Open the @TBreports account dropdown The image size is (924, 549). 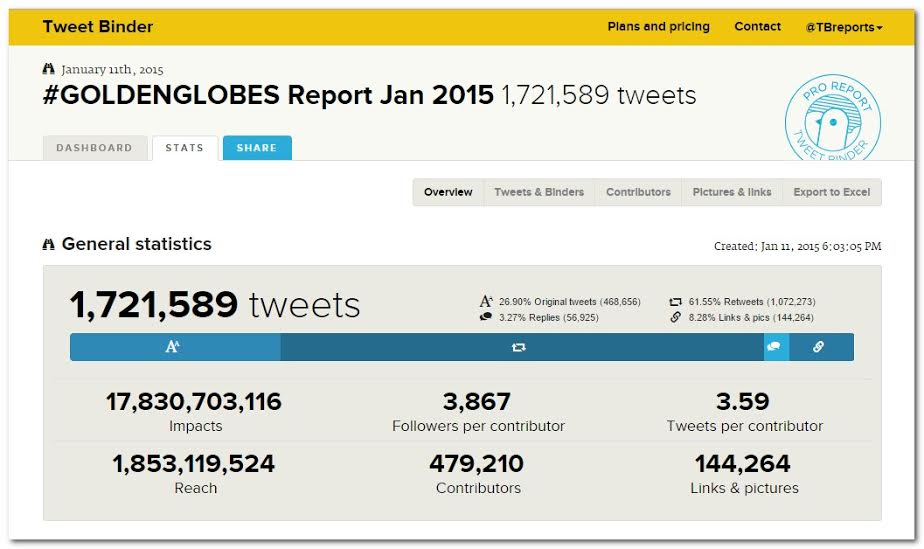(844, 27)
